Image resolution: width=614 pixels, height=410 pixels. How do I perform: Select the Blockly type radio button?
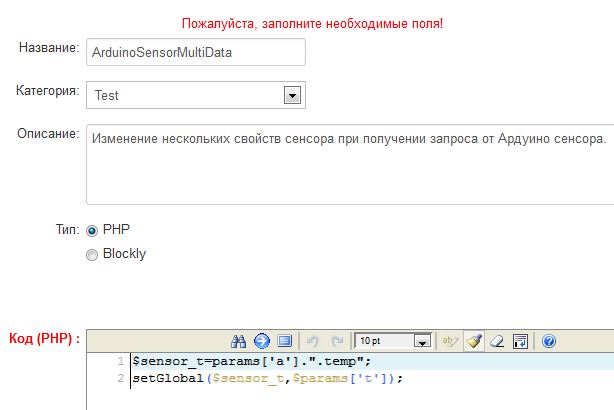click(x=93, y=254)
